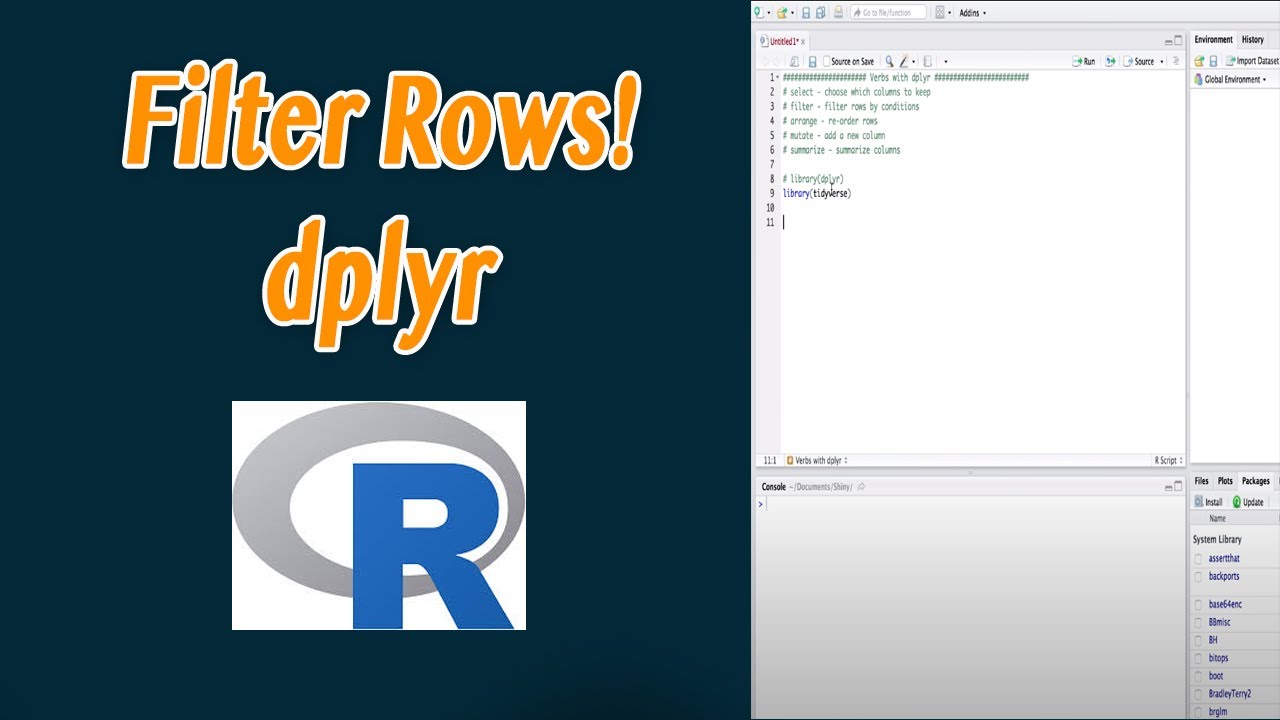Image resolution: width=1280 pixels, height=720 pixels.
Task: Update packages with the Update button
Action: click(1248, 502)
